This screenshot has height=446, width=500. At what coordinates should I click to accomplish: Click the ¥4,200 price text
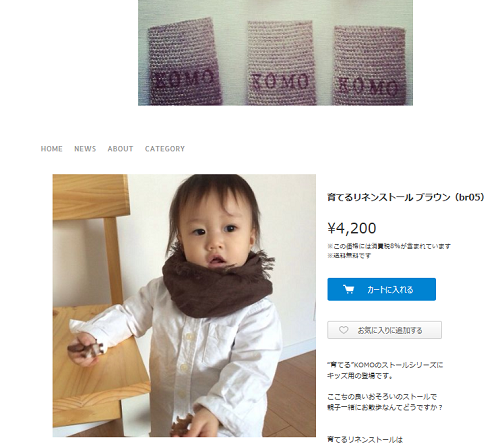pyautogui.click(x=352, y=228)
